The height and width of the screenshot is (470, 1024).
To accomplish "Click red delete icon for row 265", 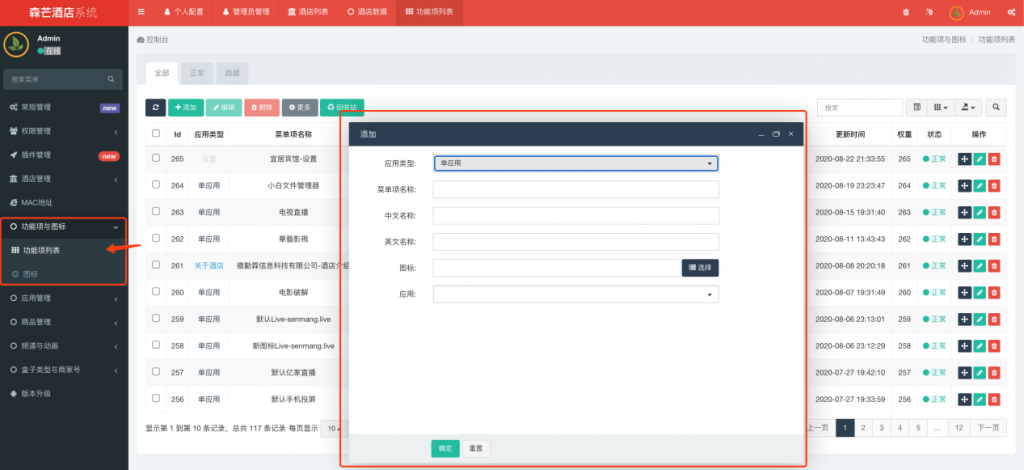I will point(994,158).
